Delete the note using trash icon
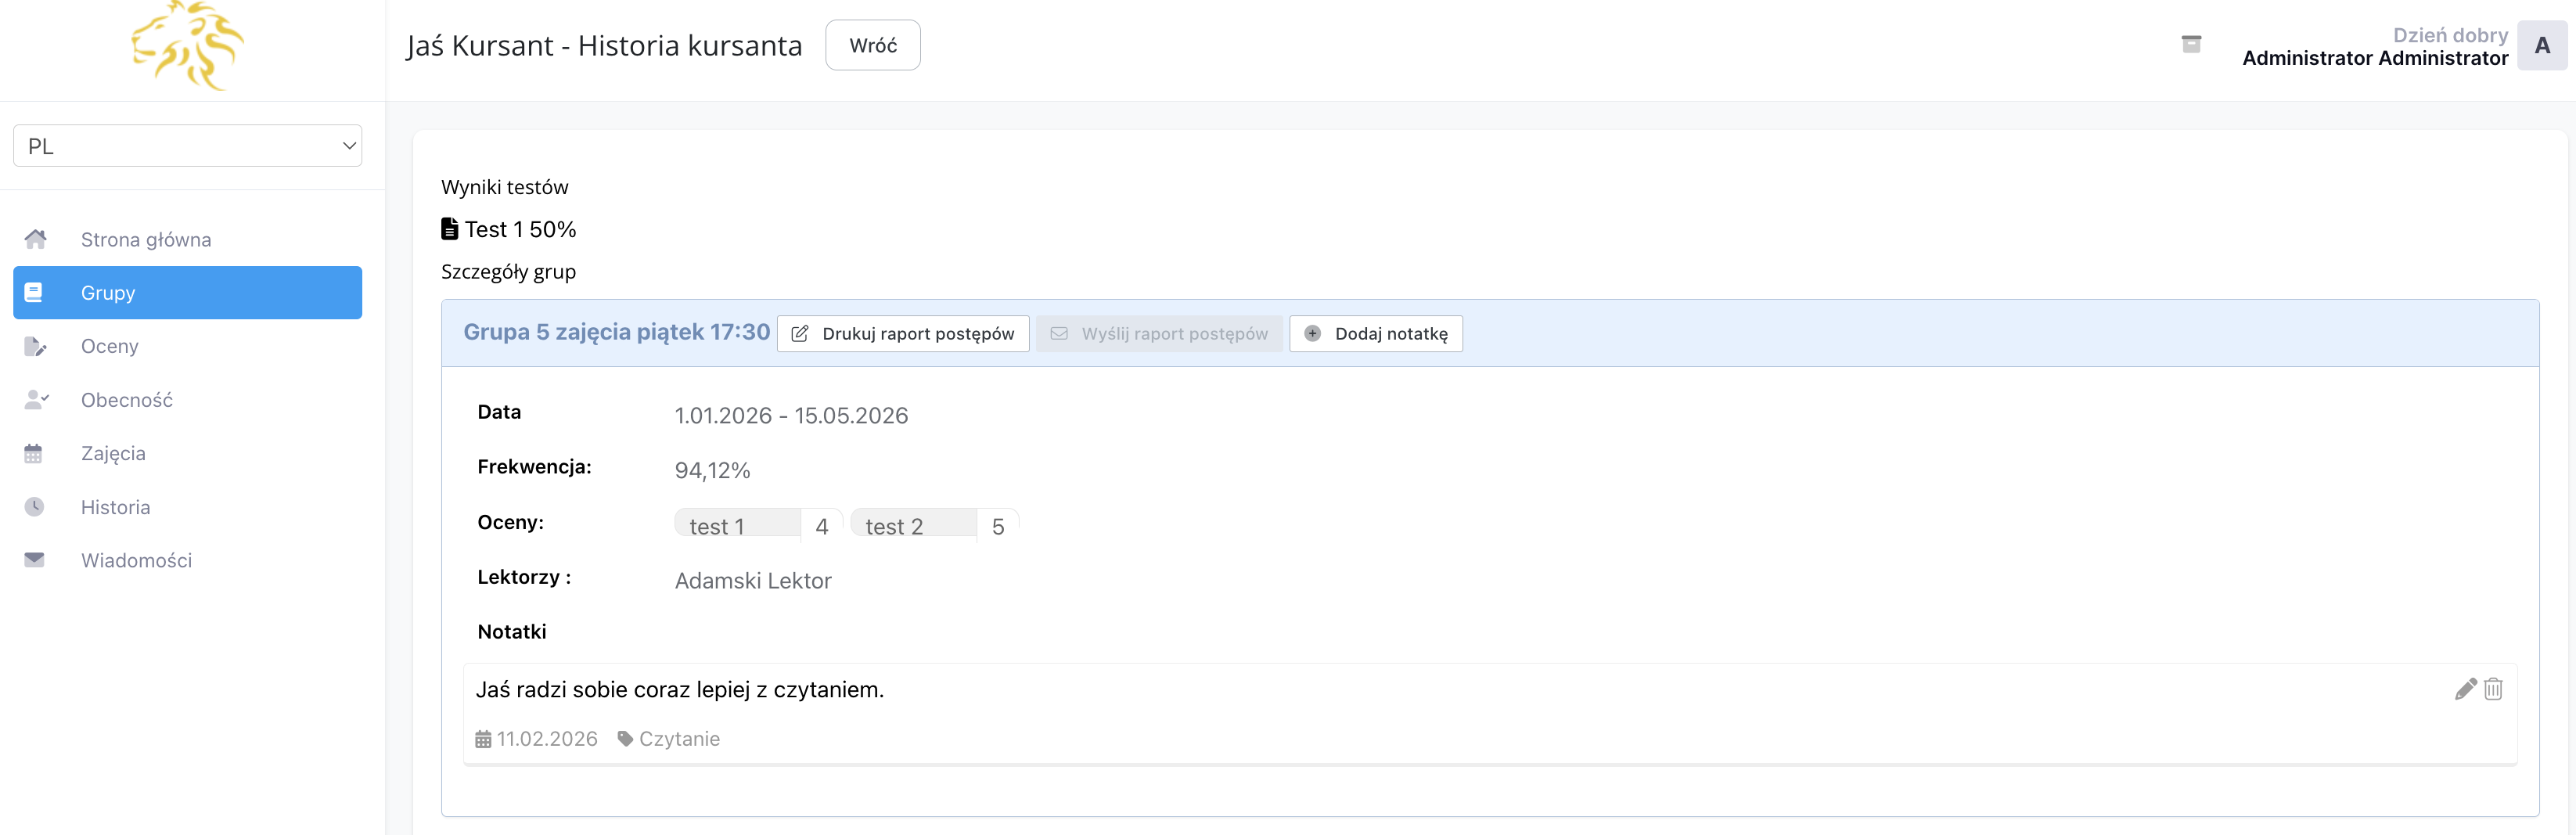 point(2493,689)
